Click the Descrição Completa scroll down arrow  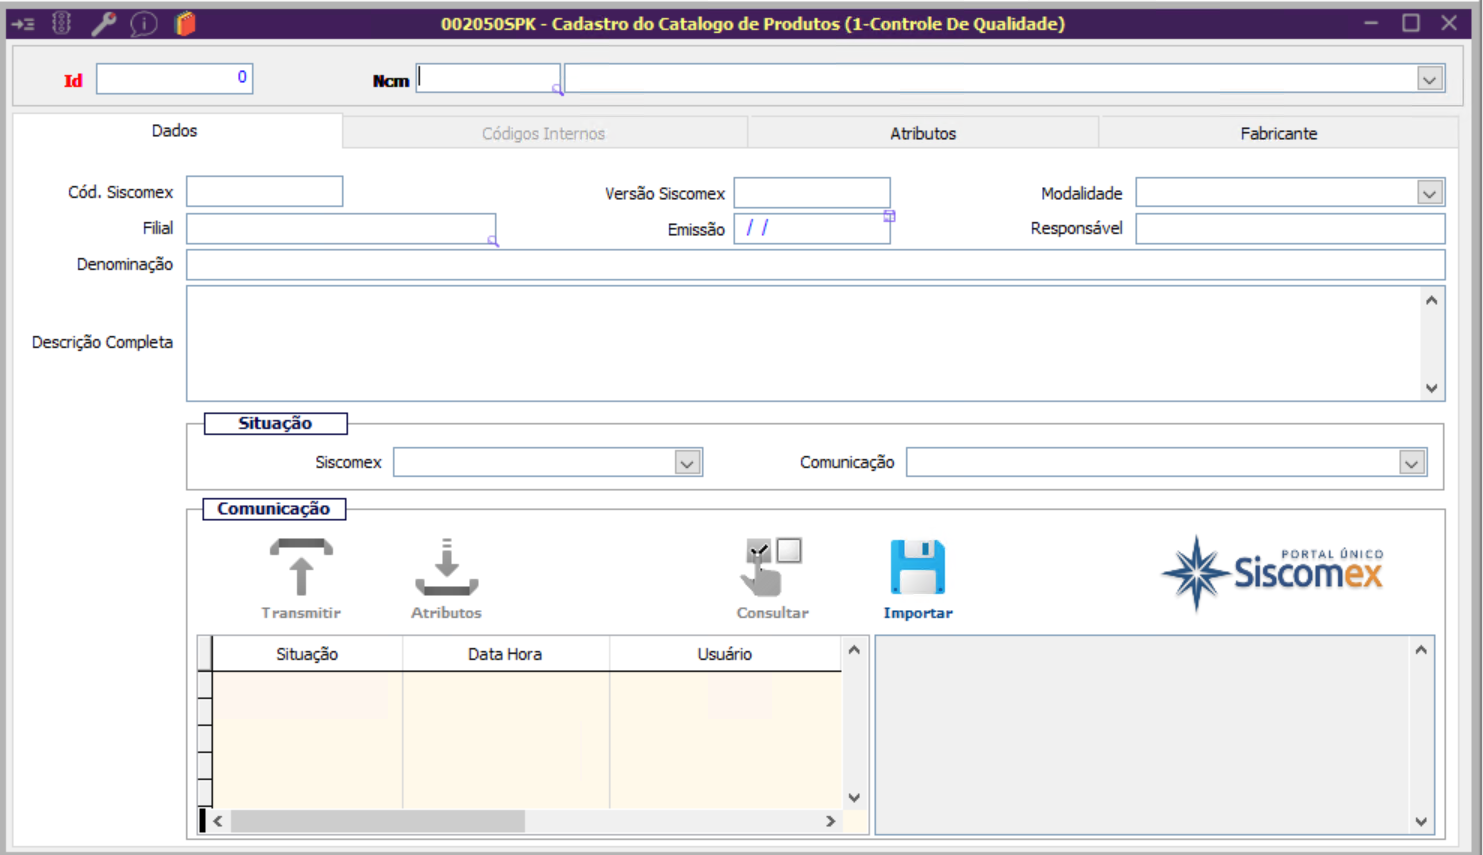coord(1432,388)
